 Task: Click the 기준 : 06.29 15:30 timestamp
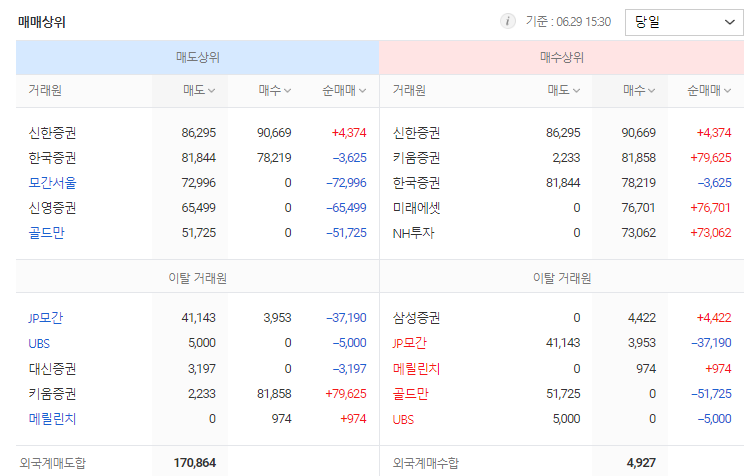(568, 22)
